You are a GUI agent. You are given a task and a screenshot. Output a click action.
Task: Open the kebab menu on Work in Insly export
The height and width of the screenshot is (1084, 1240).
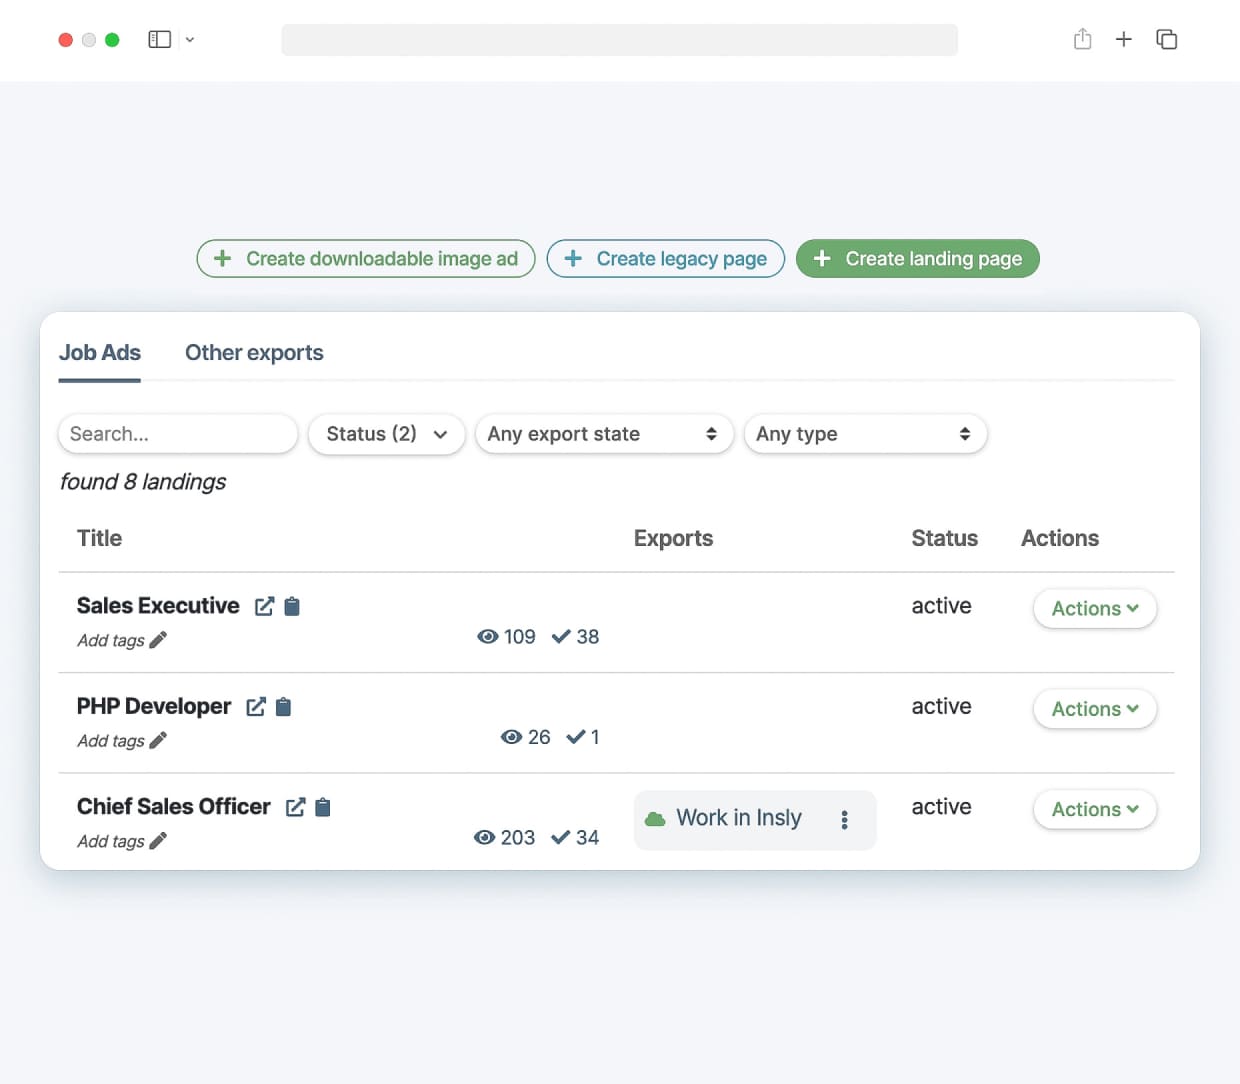(844, 820)
